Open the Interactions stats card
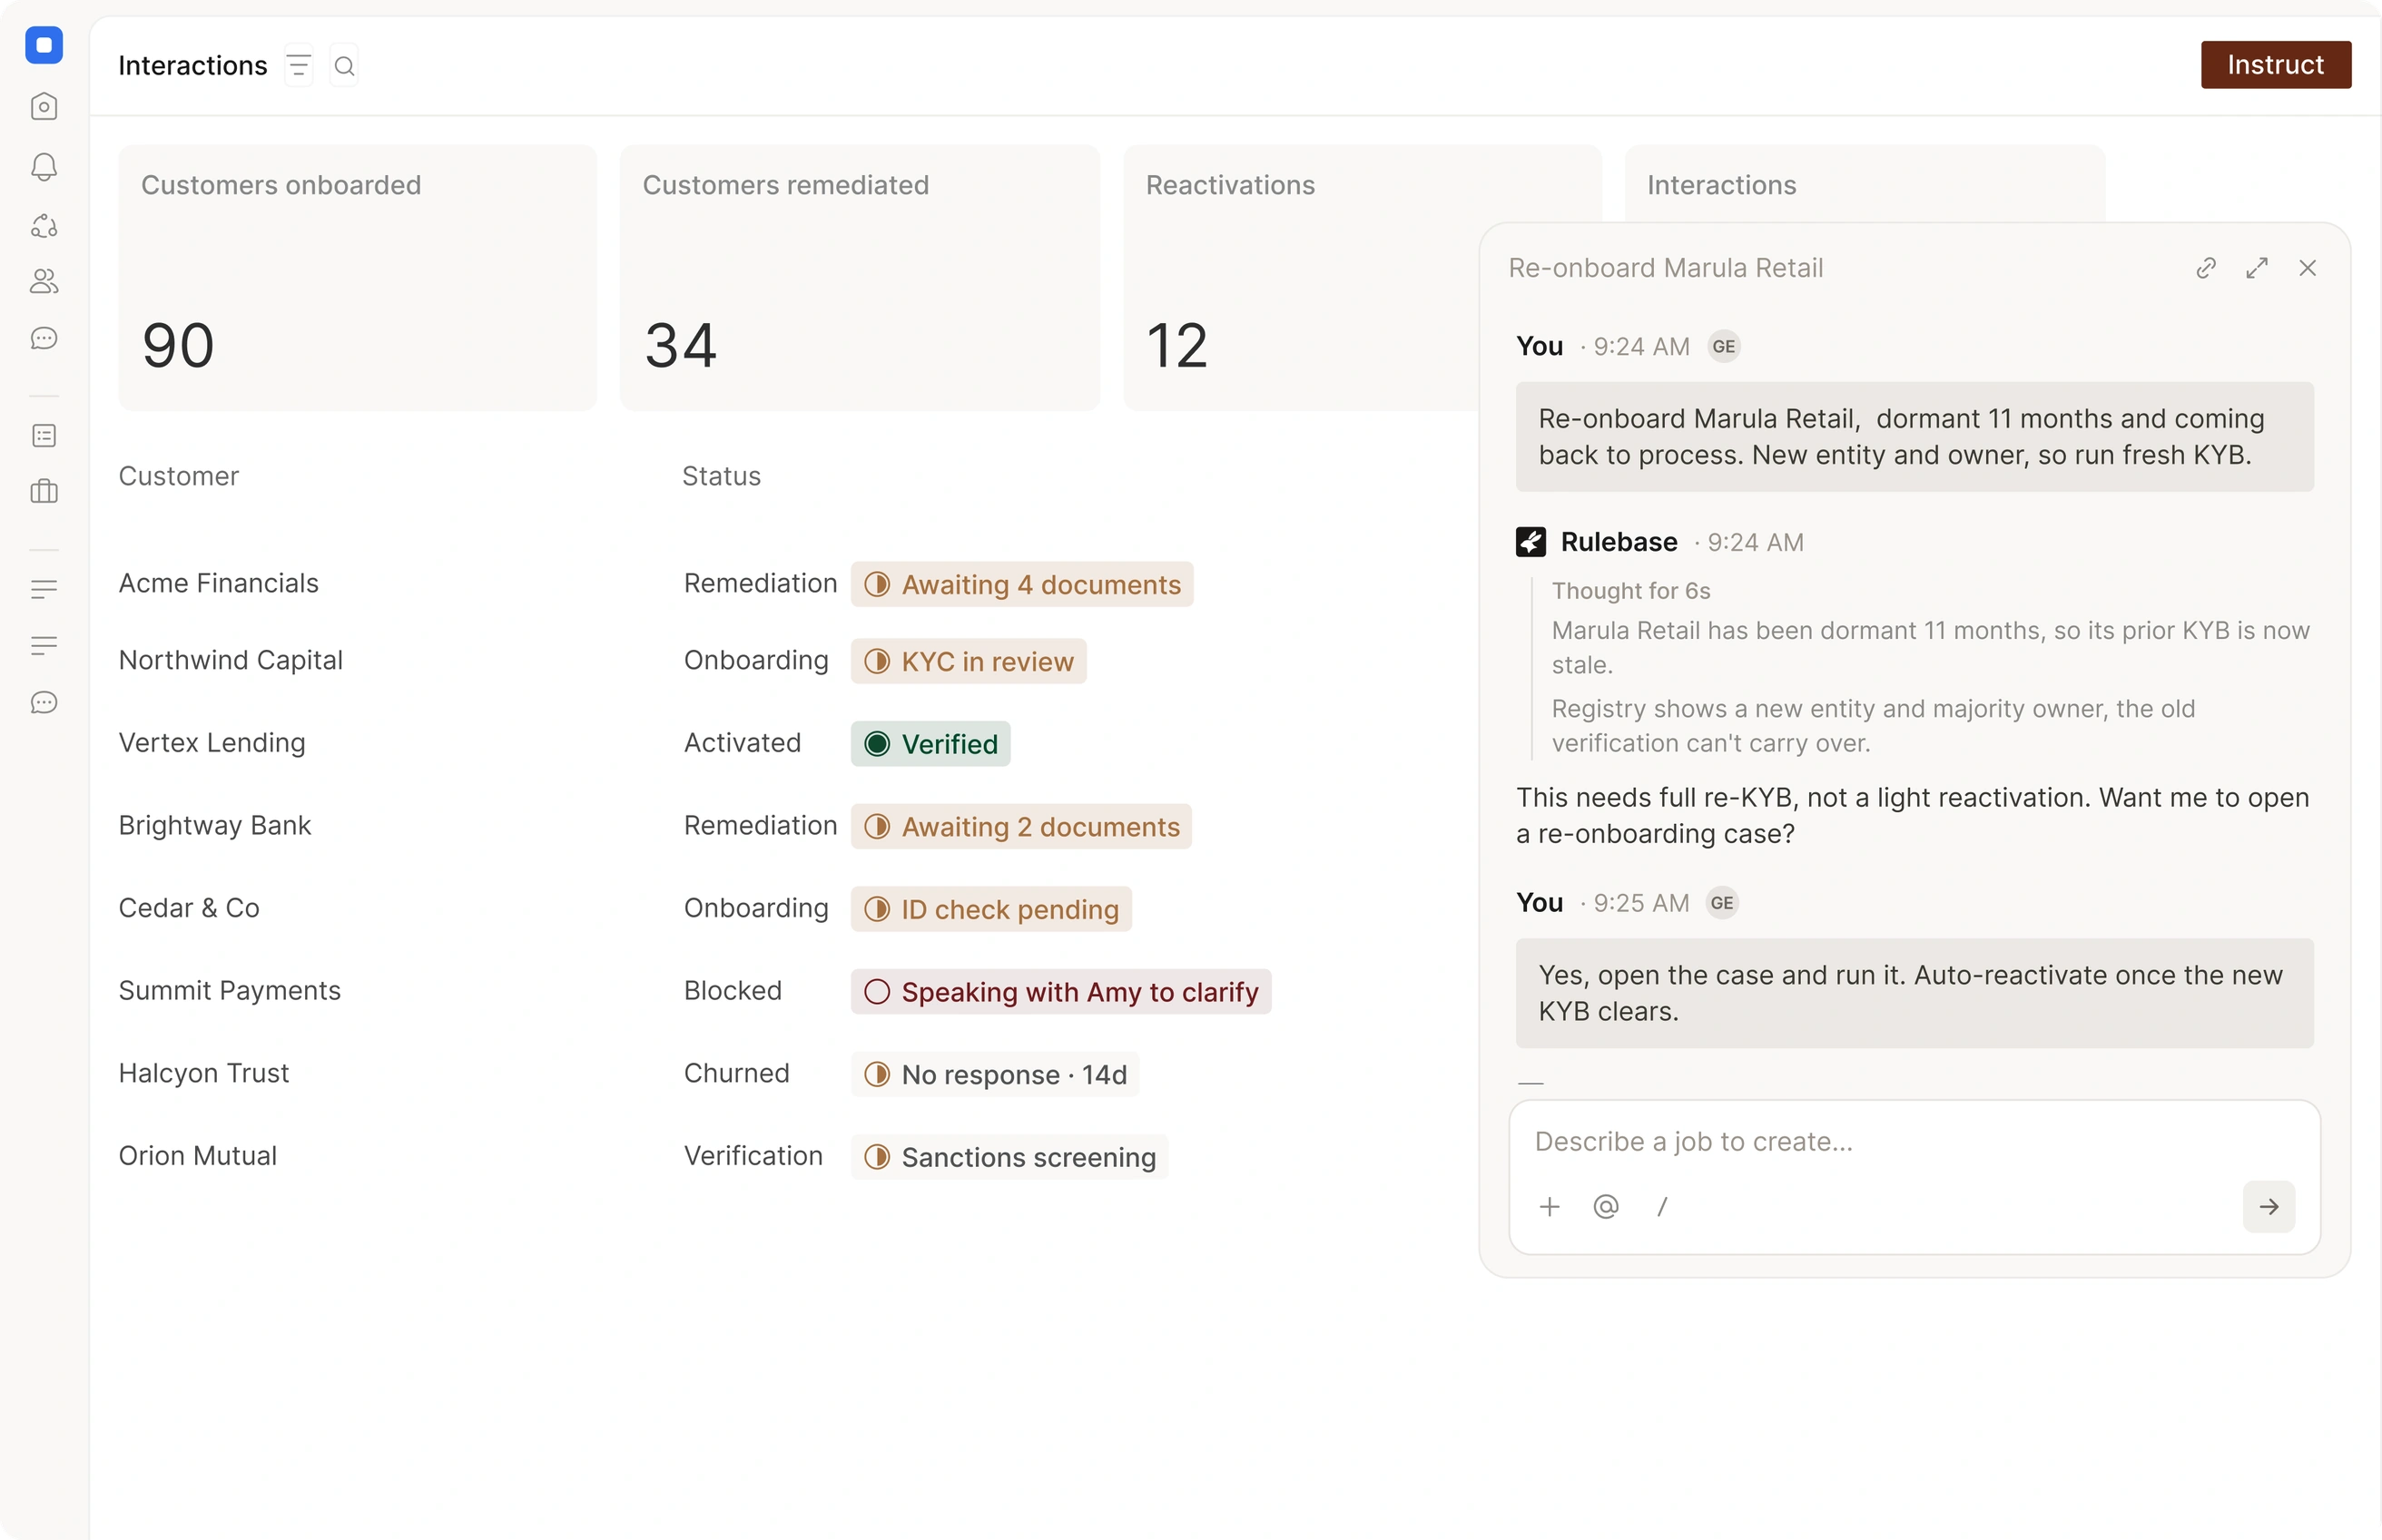This screenshot has height=1540, width=2382. tap(1864, 184)
